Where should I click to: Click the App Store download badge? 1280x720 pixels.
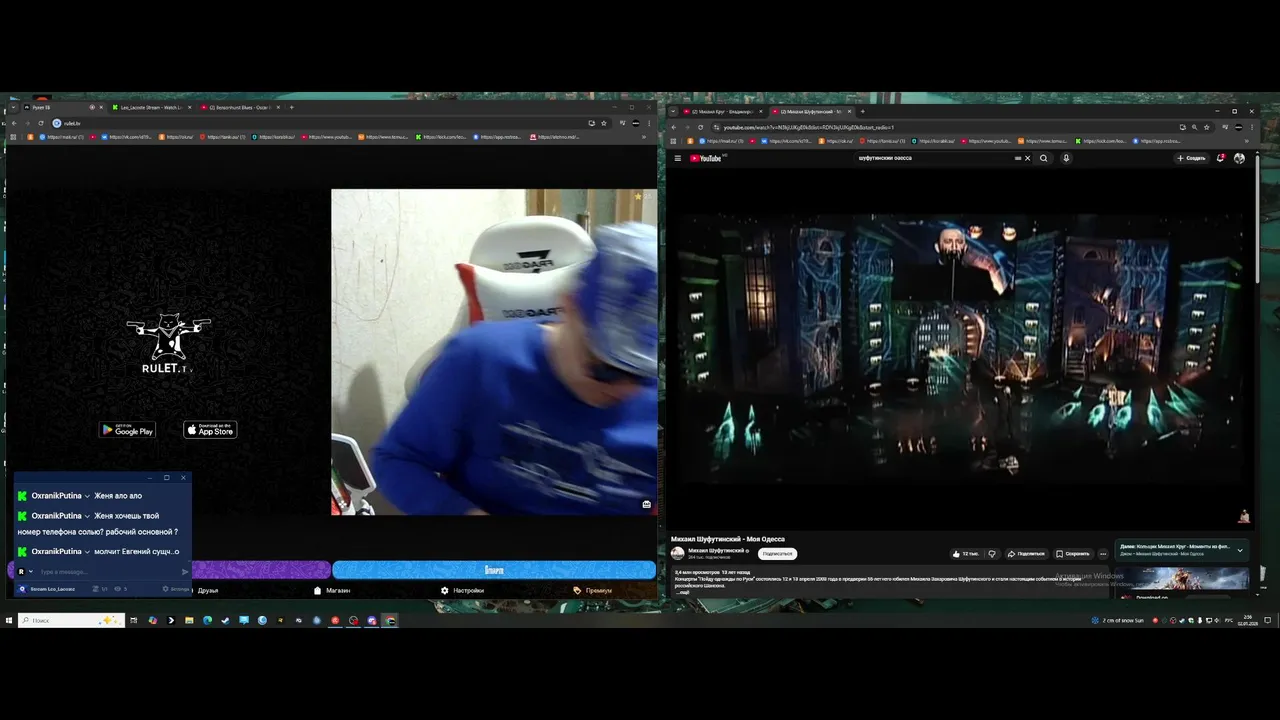click(210, 430)
